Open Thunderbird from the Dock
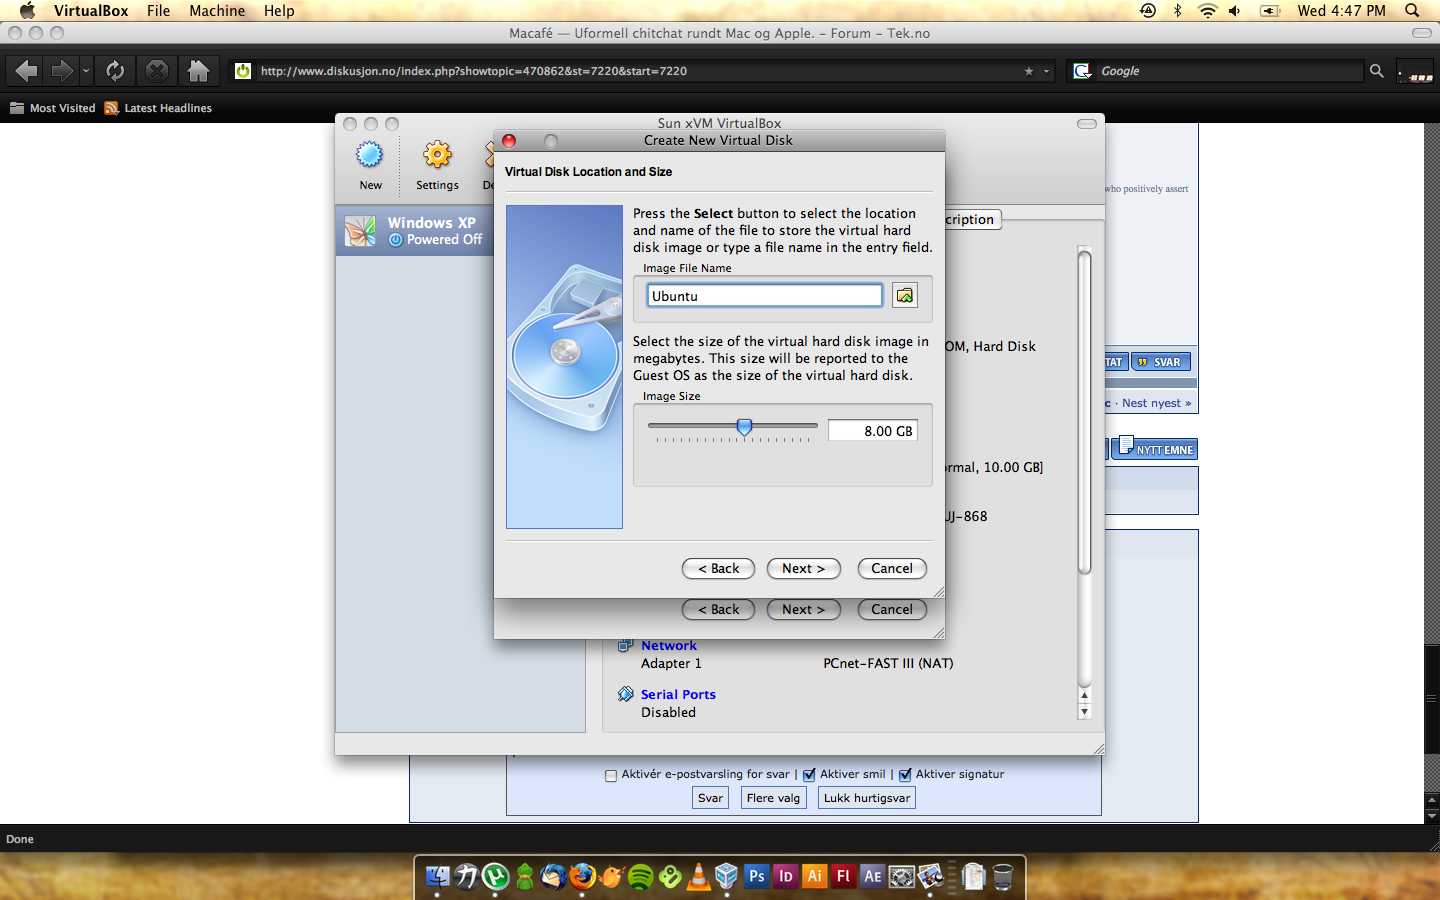Image resolution: width=1440 pixels, height=900 pixels. (553, 876)
